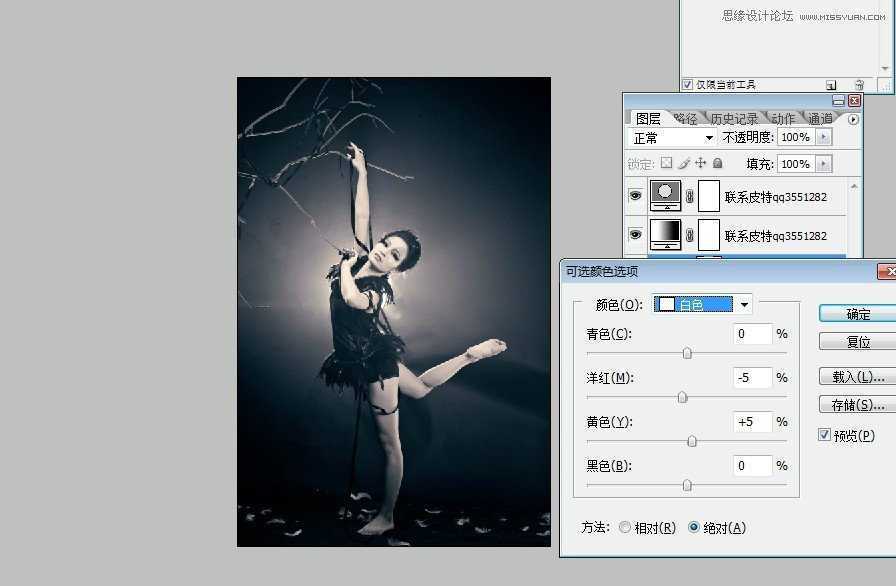Screen dimensions: 896x586
Task: Switch to the 历史记录 tab
Action: [x=734, y=118]
